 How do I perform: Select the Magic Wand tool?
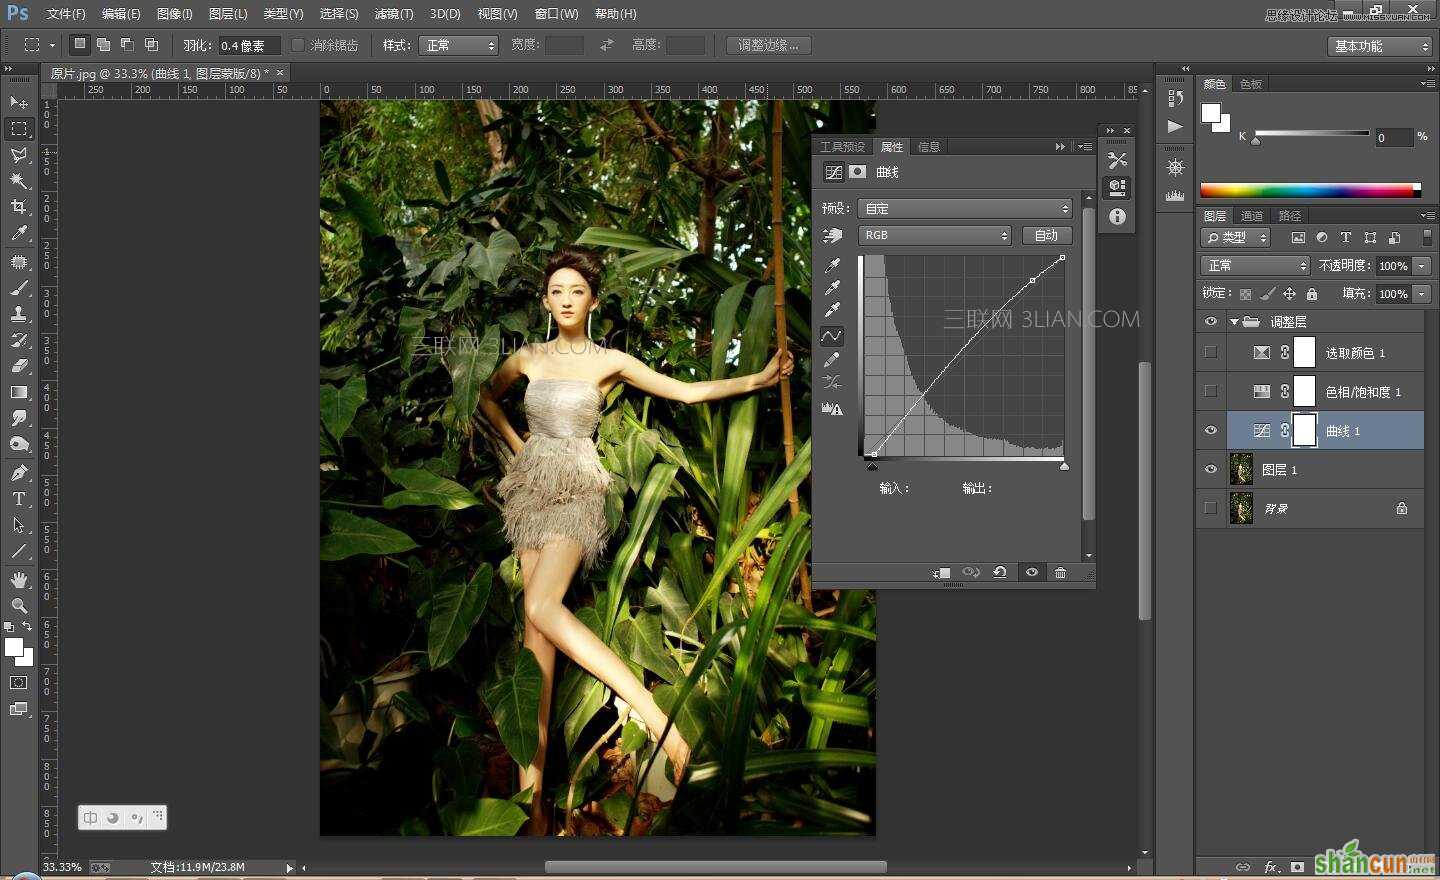(x=19, y=181)
